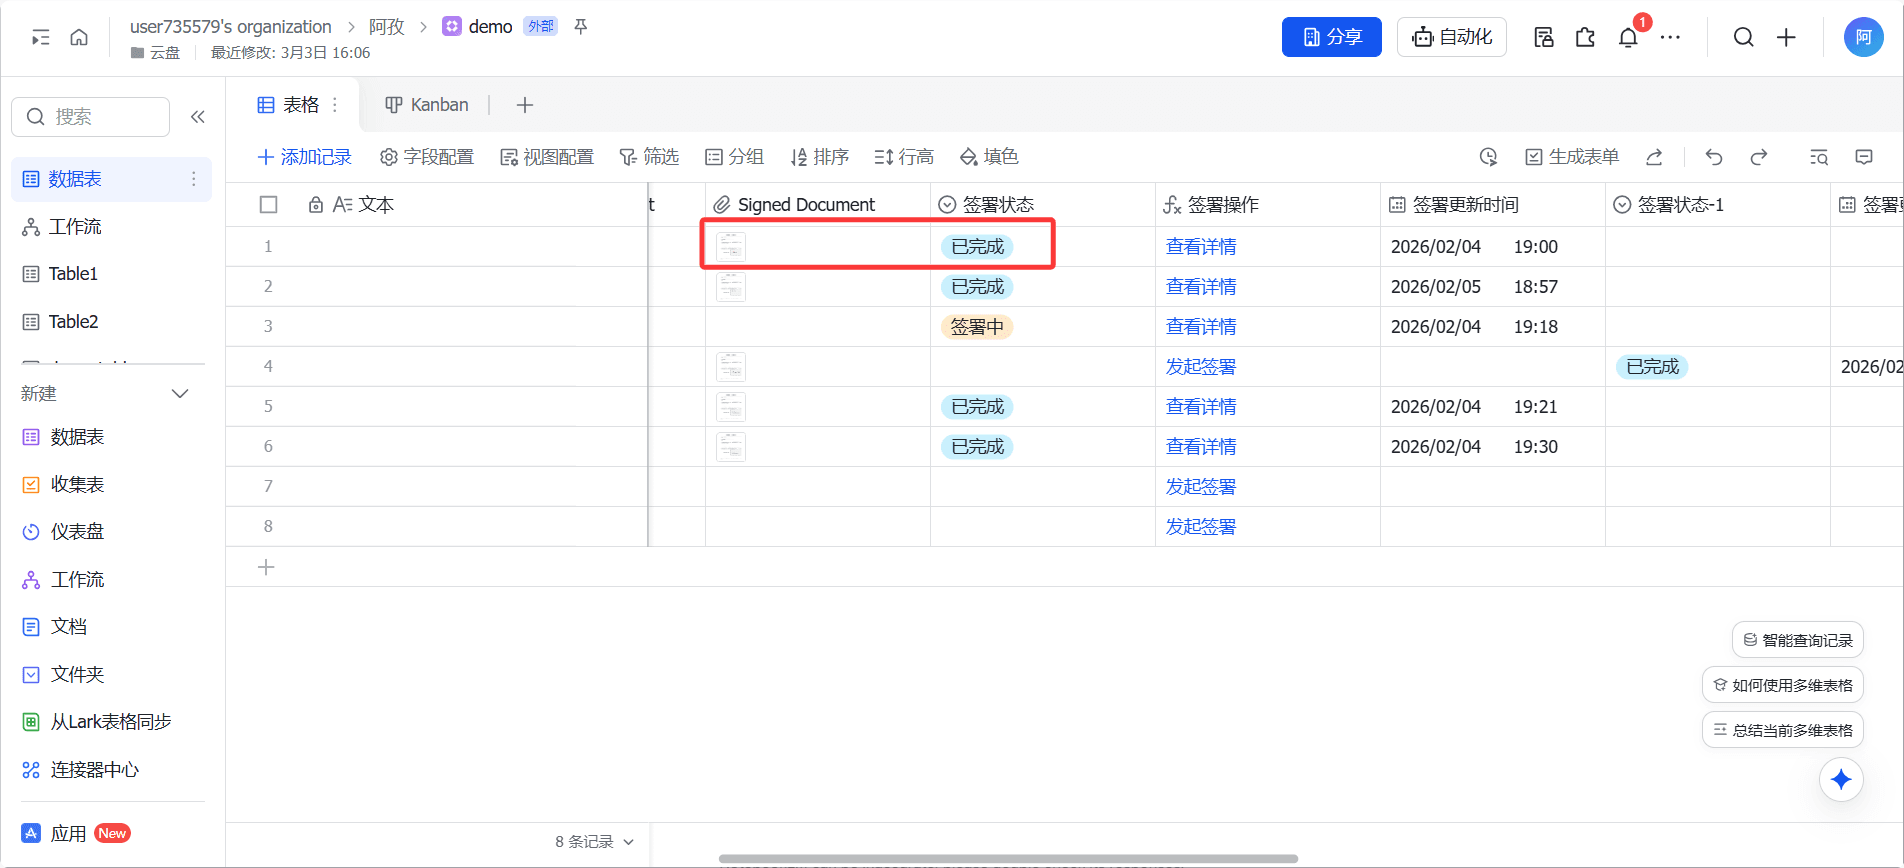Pin the demo document with the pushpin icon

(x=580, y=26)
